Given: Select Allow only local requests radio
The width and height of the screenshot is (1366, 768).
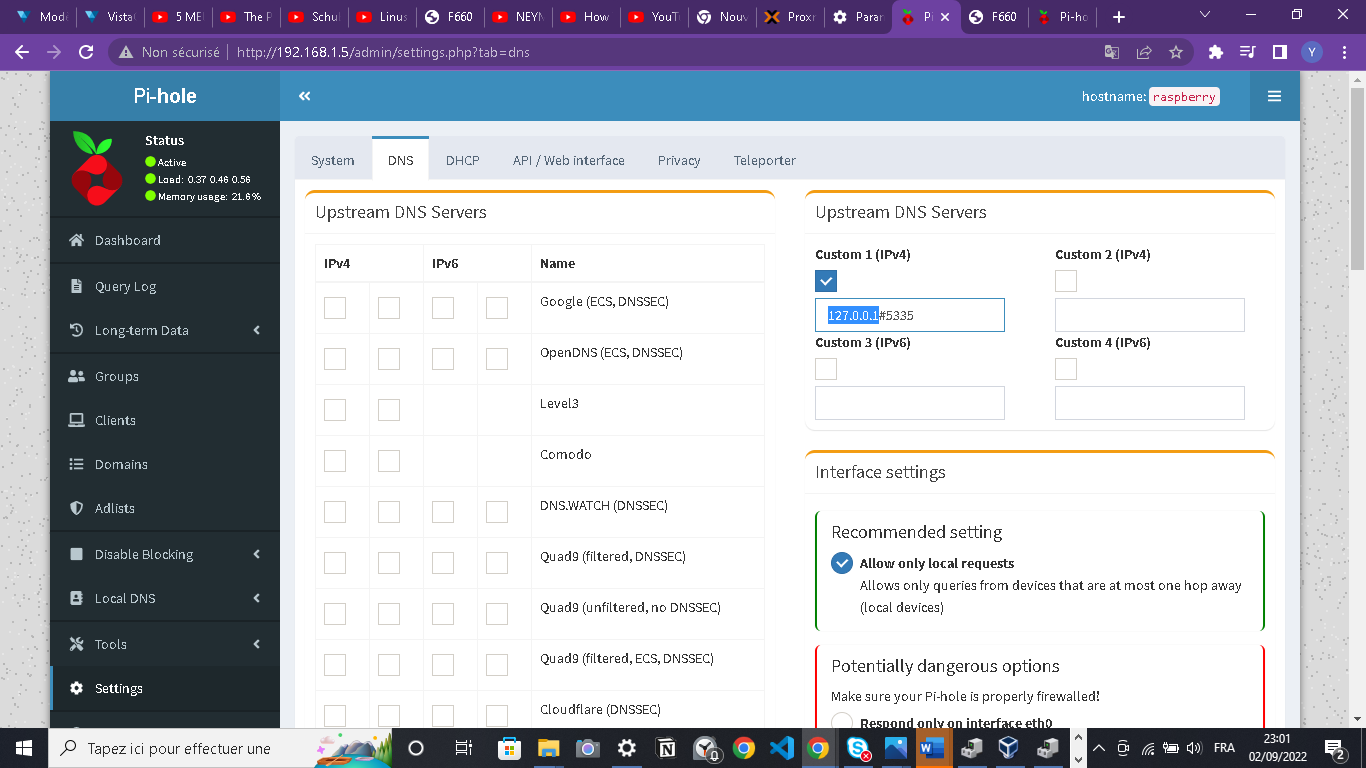Looking at the screenshot, I should tap(842, 563).
